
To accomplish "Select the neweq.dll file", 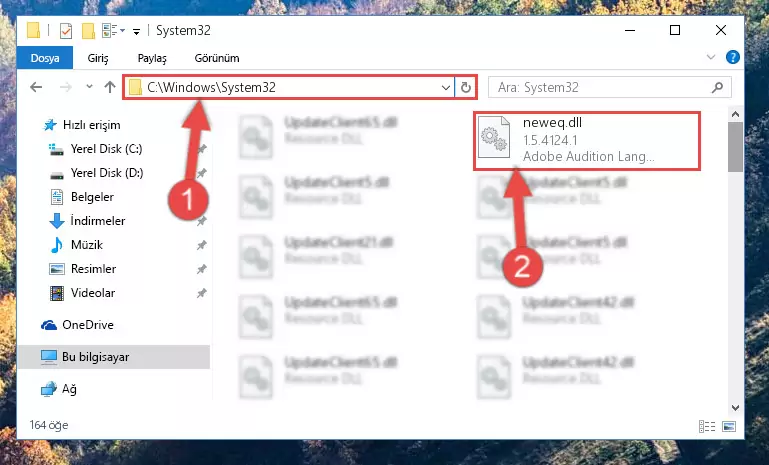I will [587, 141].
